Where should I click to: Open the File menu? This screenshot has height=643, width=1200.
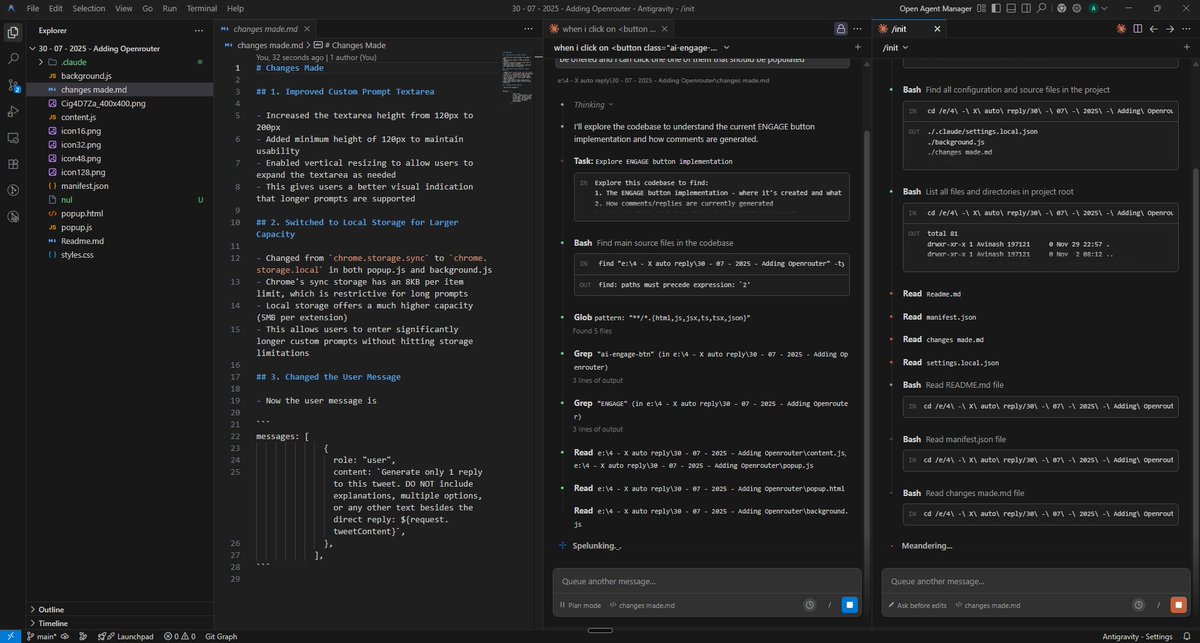click(33, 7)
